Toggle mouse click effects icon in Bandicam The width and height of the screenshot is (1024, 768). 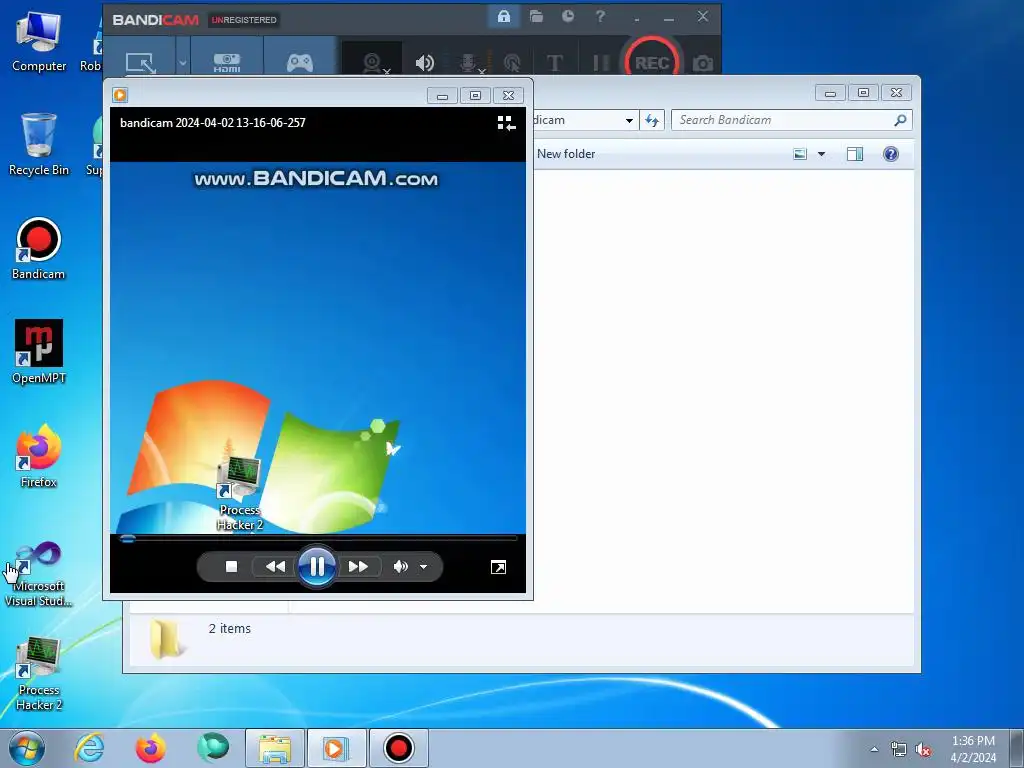512,63
